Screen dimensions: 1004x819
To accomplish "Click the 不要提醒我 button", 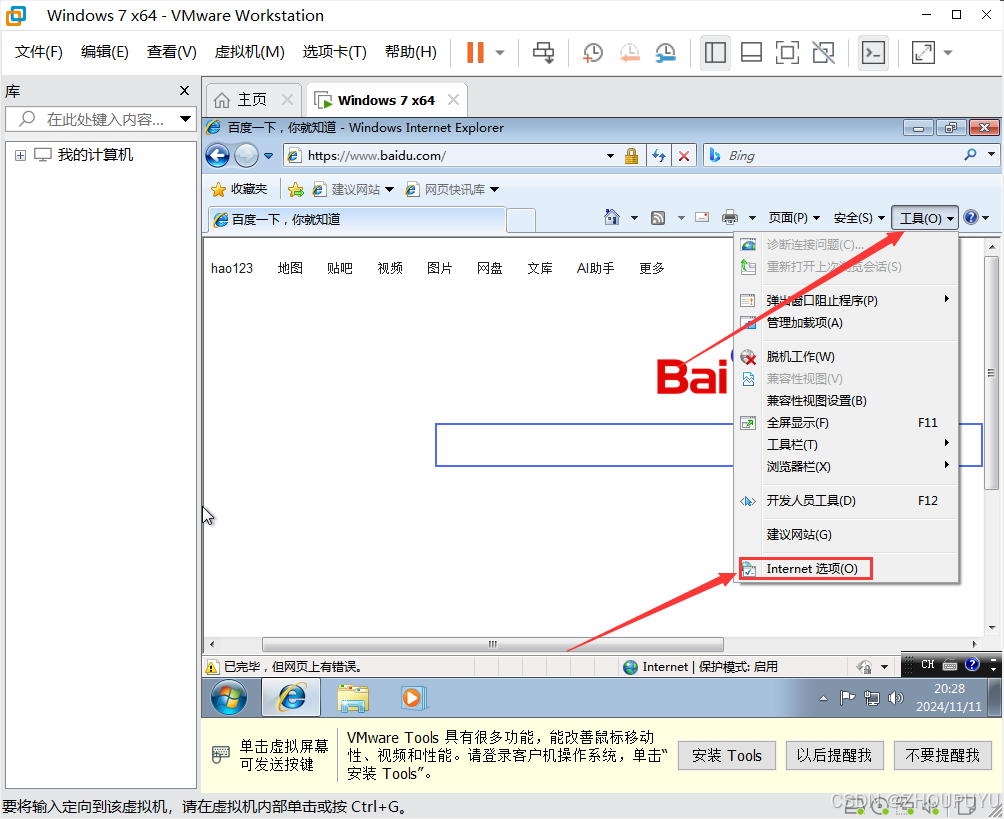I will [x=943, y=756].
